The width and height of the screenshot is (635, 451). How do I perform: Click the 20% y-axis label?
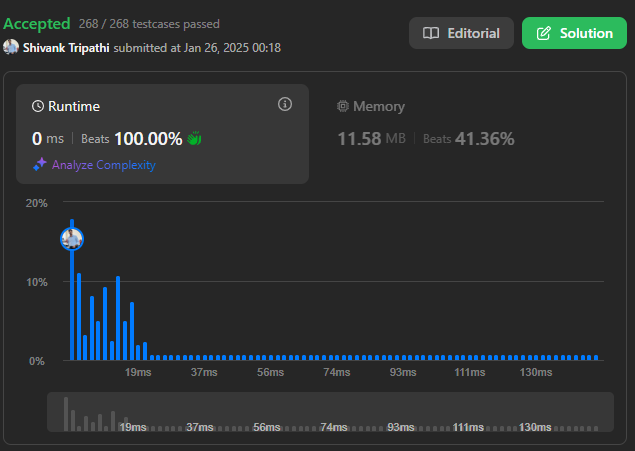(x=37, y=203)
